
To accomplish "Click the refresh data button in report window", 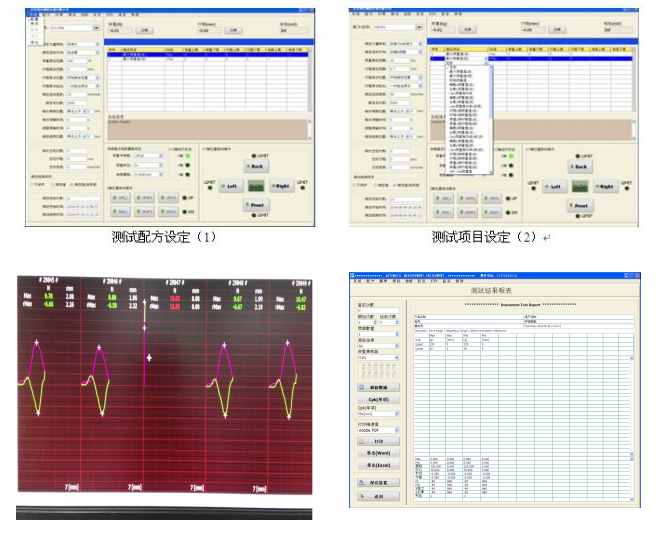I will (x=377, y=387).
